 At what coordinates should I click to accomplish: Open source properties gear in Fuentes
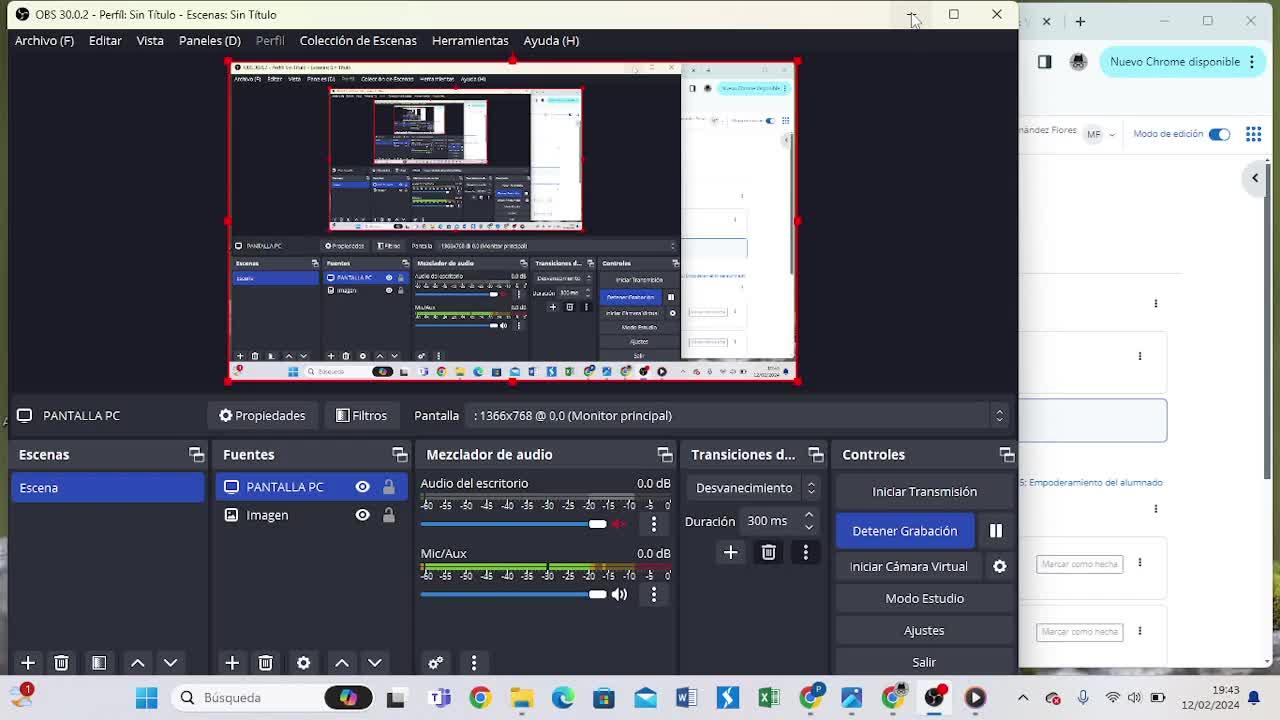tap(303, 663)
